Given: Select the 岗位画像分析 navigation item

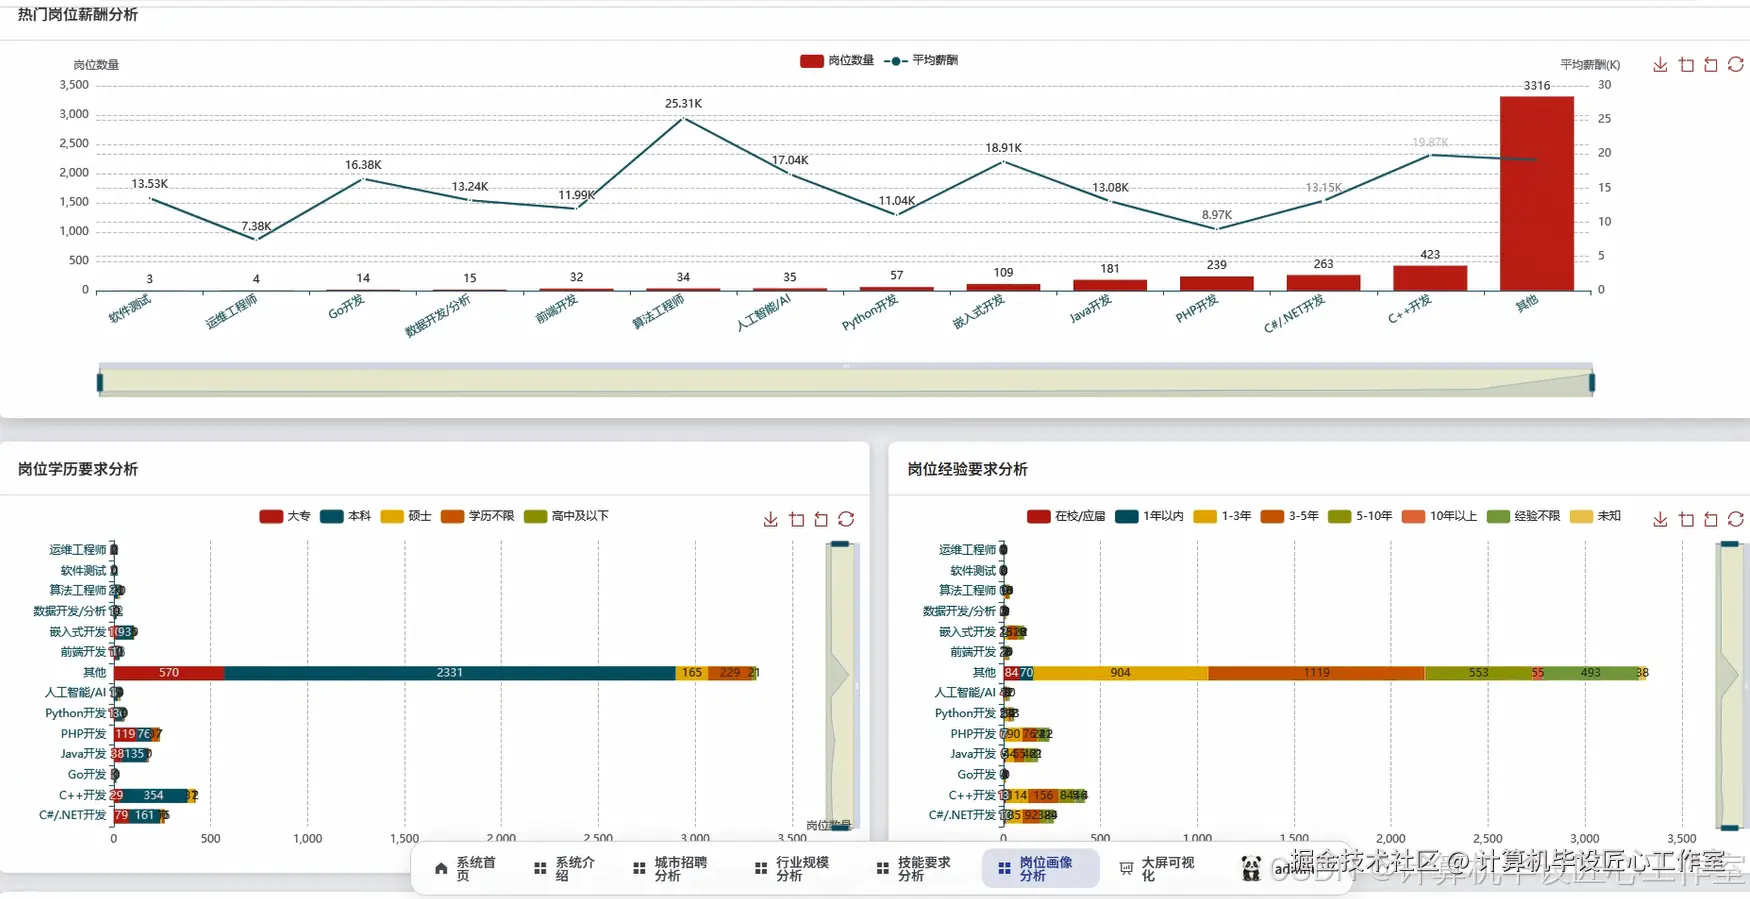Looking at the screenshot, I should click(1040, 868).
